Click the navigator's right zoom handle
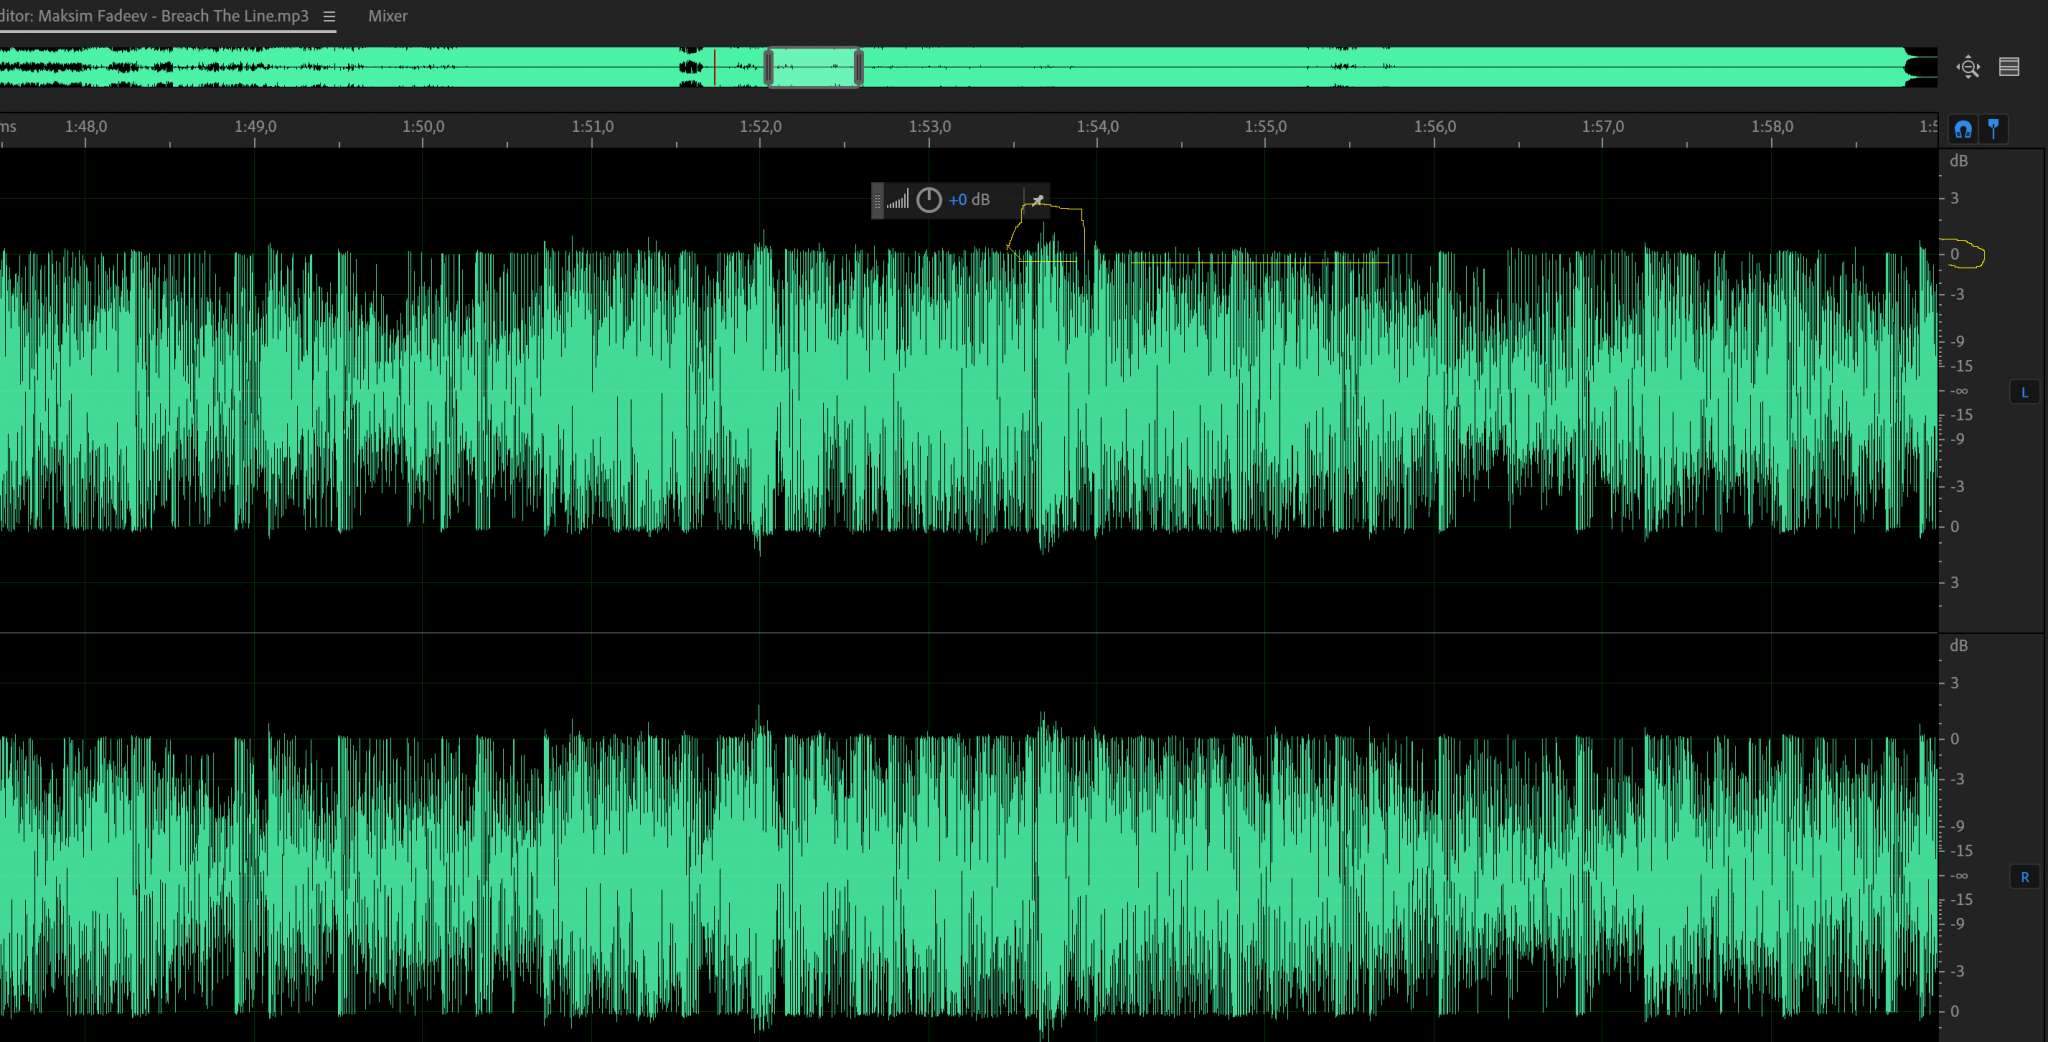The height and width of the screenshot is (1042, 2048). [858, 67]
